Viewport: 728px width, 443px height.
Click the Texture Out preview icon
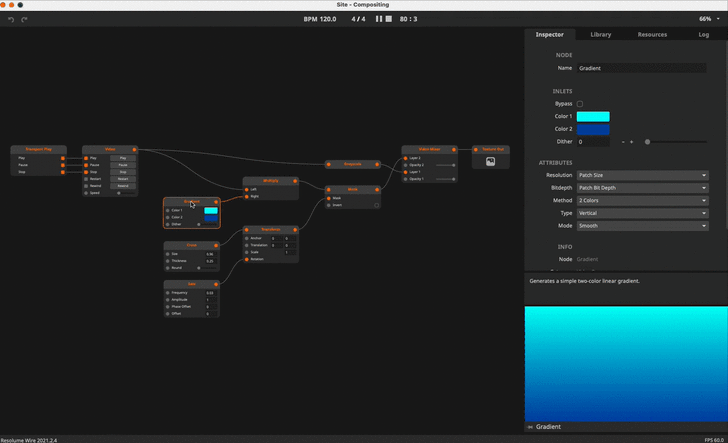click(490, 161)
